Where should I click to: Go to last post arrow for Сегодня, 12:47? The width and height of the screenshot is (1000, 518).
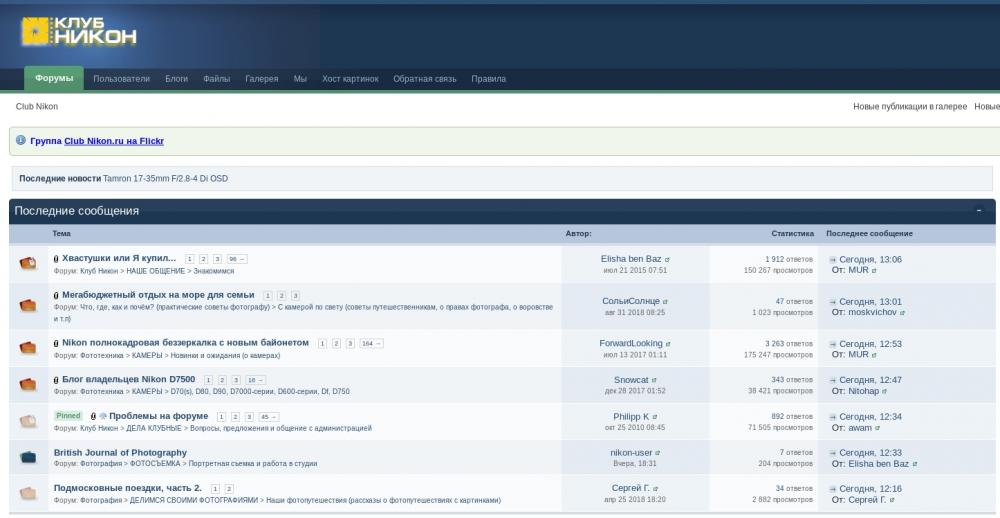coord(832,380)
